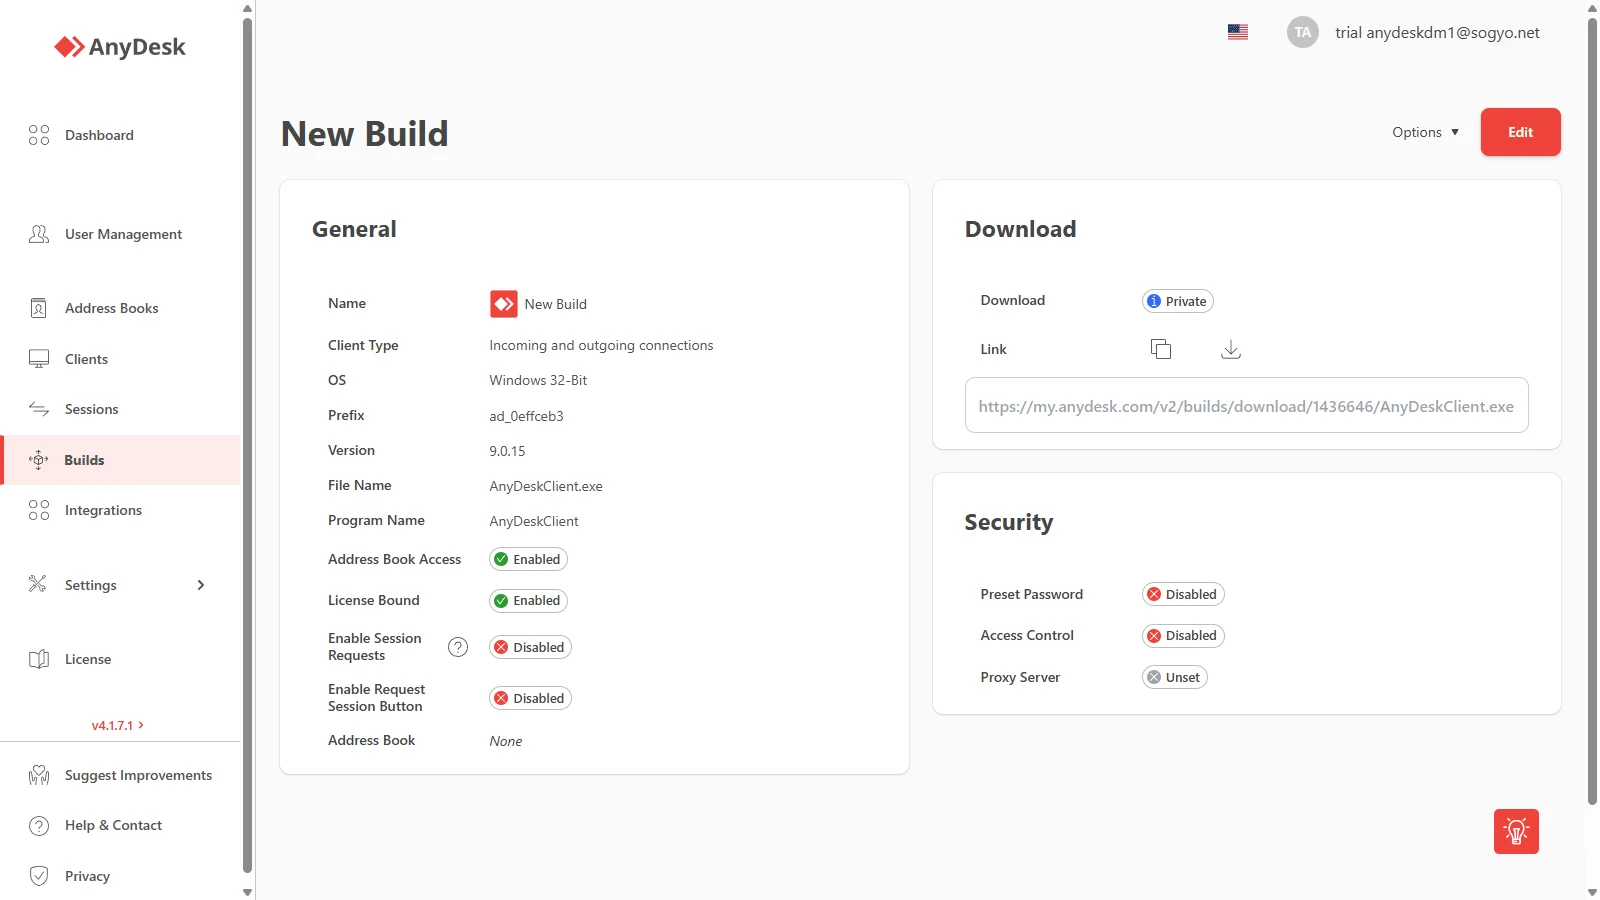The image size is (1600, 900).
Task: Click the prefix value ad_0effceb3
Action: (x=526, y=416)
